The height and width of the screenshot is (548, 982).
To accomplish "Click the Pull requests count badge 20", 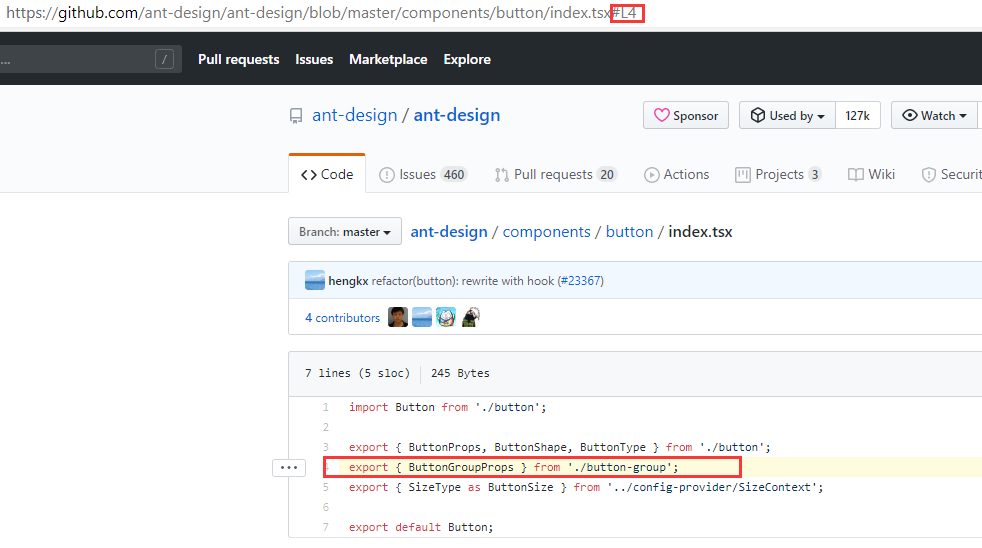I will click(607, 175).
